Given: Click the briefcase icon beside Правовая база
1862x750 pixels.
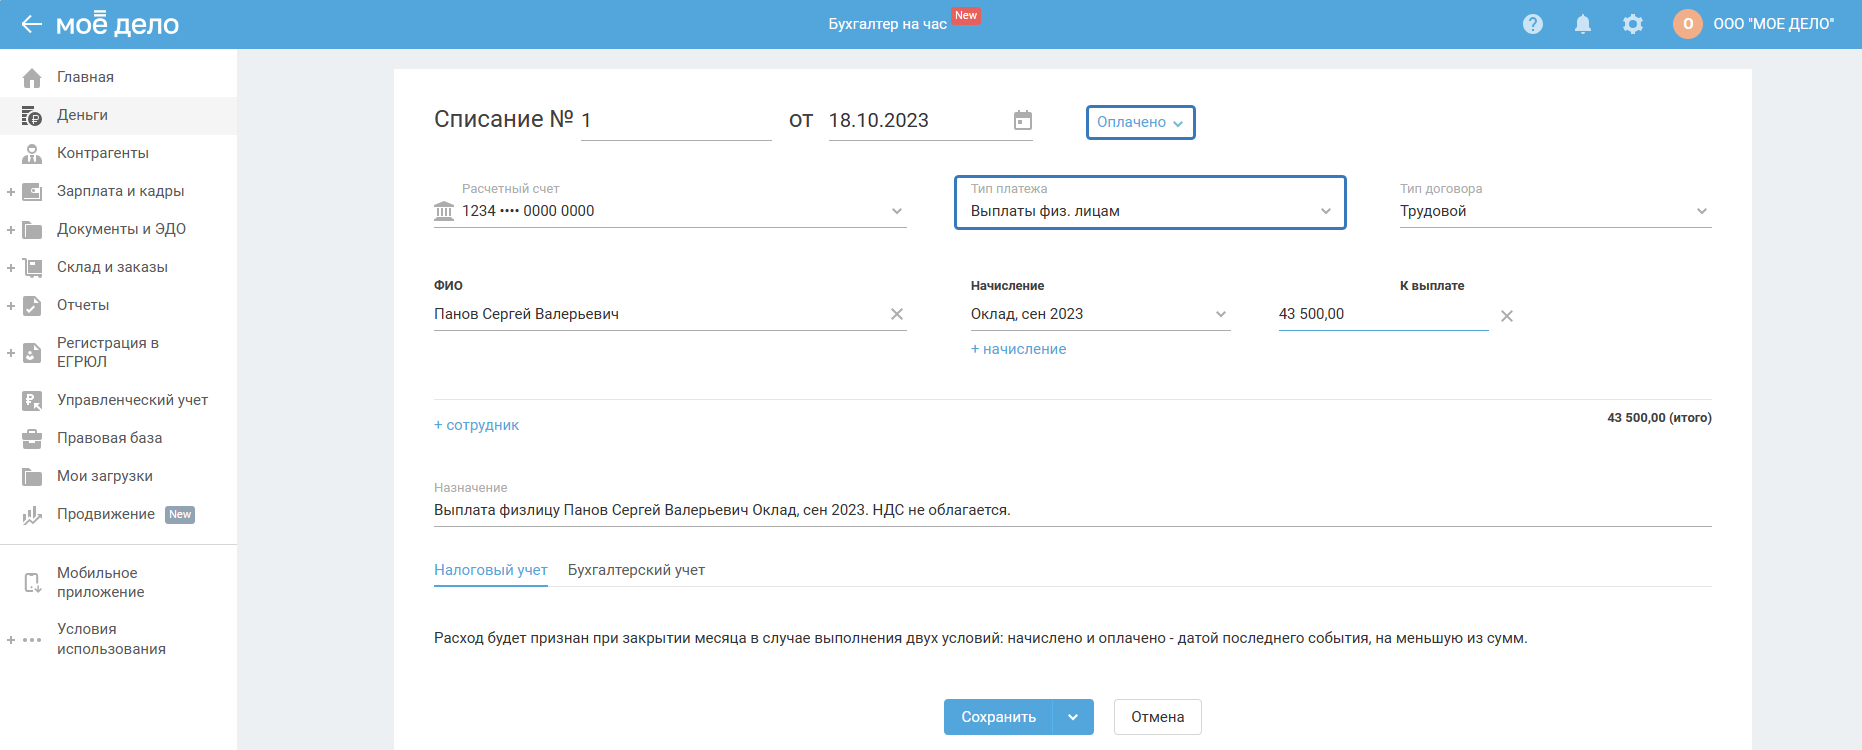Looking at the screenshot, I should [32, 438].
